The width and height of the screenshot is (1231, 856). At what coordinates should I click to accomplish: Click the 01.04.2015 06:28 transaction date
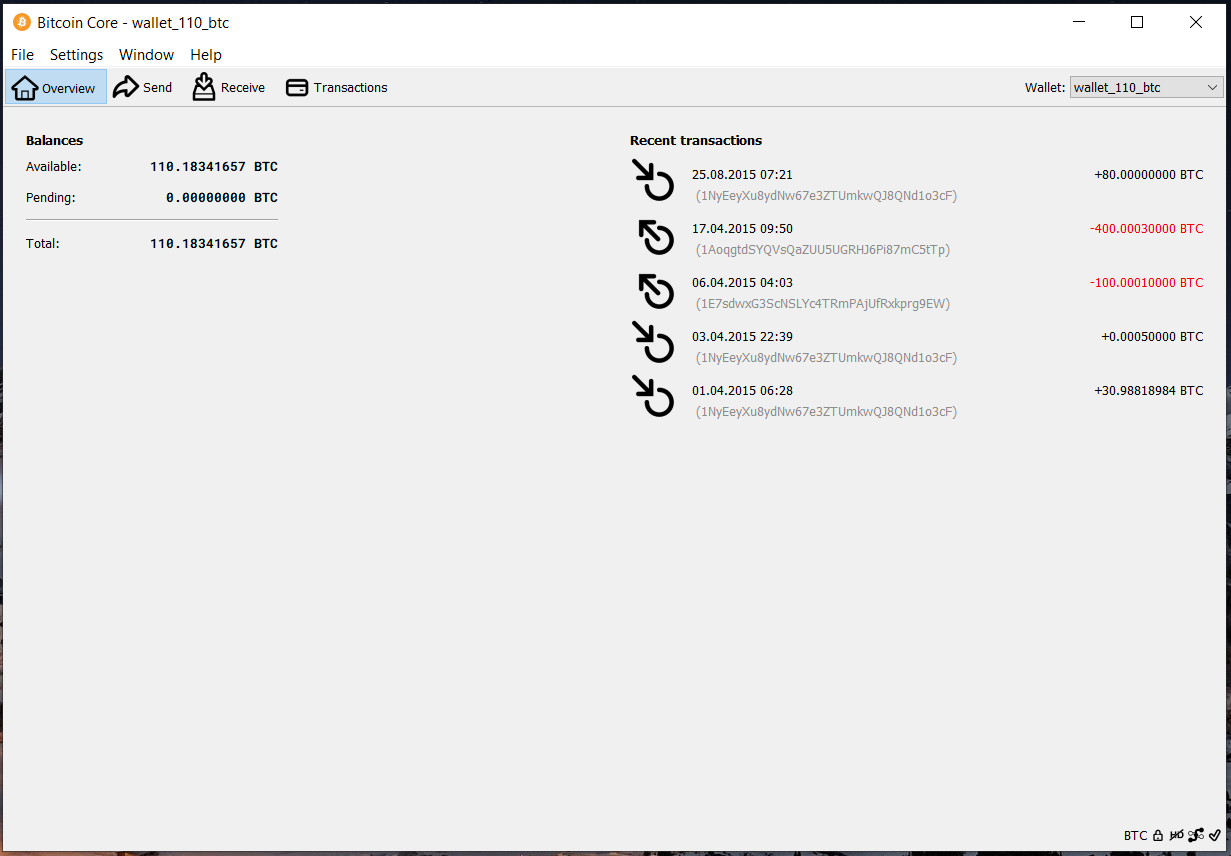(742, 391)
